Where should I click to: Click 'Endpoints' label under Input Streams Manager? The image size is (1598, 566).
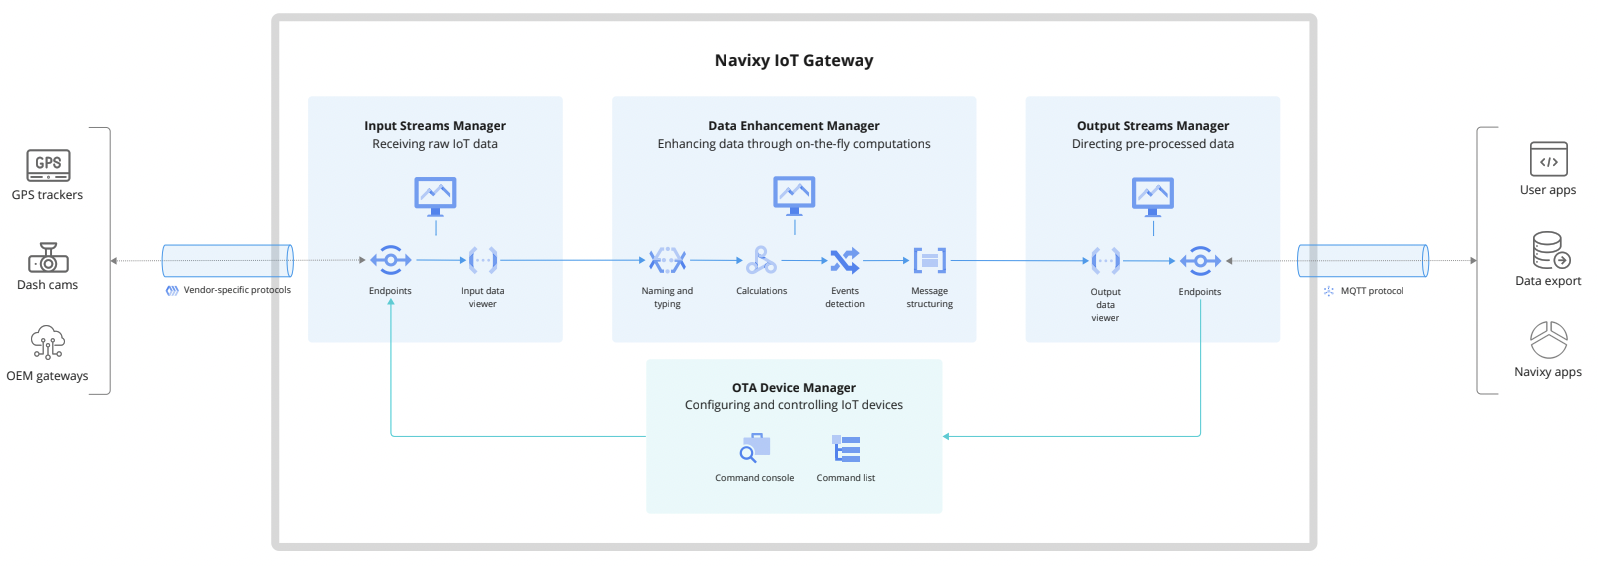390,291
